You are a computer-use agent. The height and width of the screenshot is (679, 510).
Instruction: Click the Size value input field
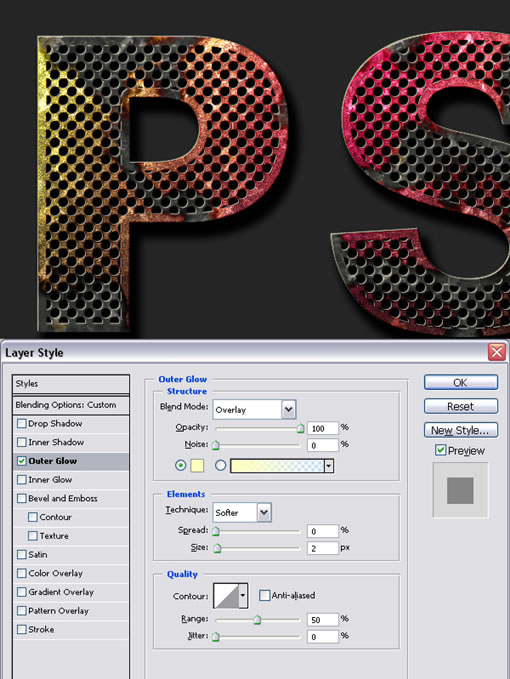point(323,548)
